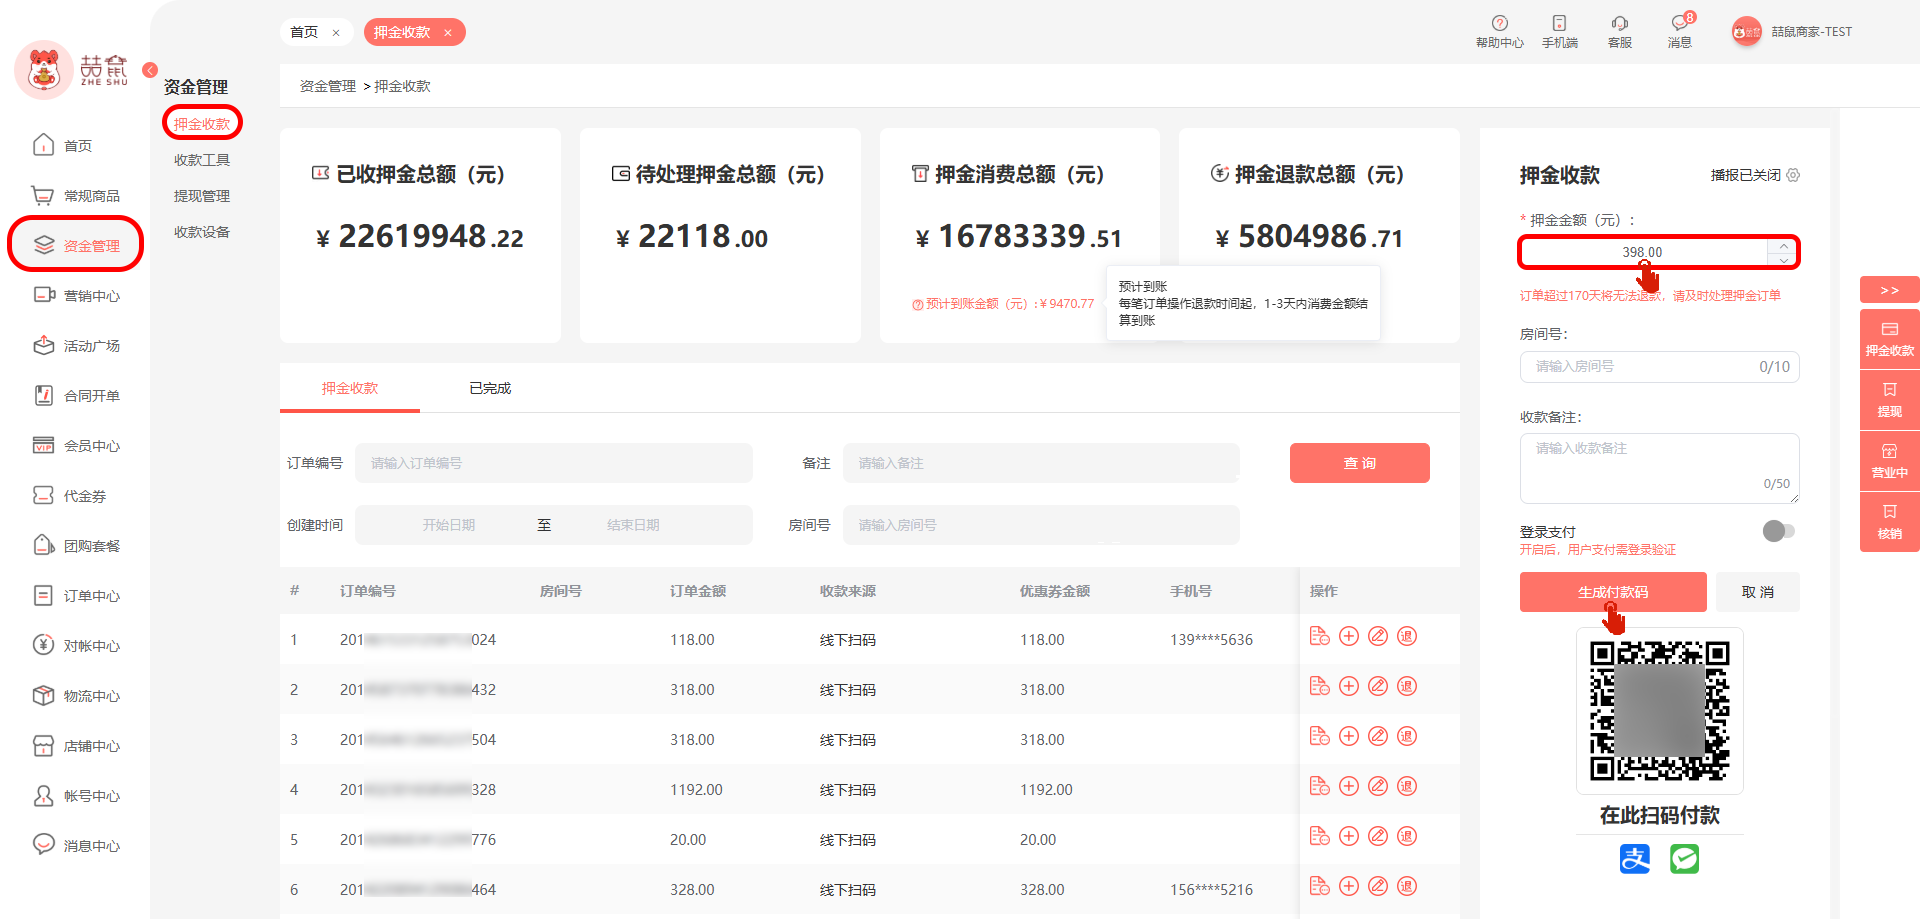Click the refund 退 icon in row 1
1920x919 pixels.
[x=1407, y=637]
